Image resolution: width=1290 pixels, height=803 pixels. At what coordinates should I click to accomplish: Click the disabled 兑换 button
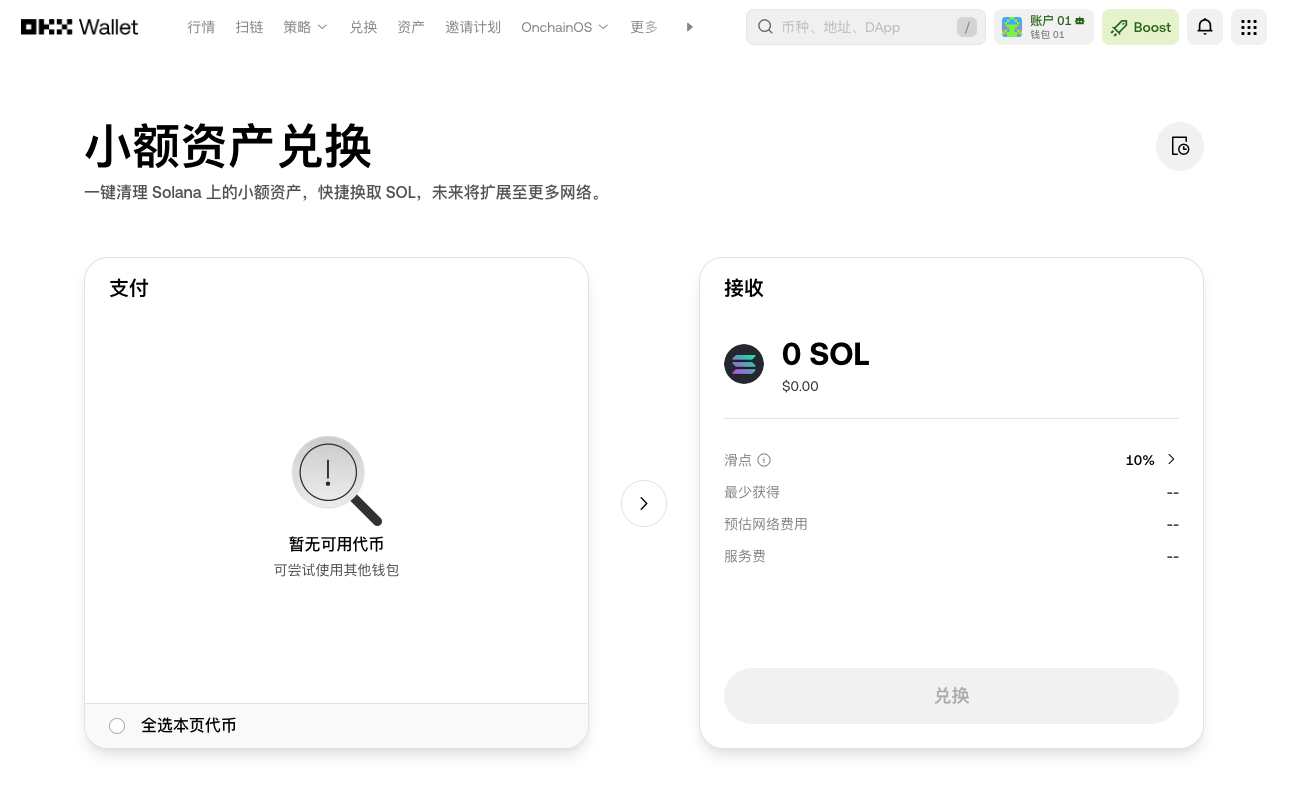951,695
